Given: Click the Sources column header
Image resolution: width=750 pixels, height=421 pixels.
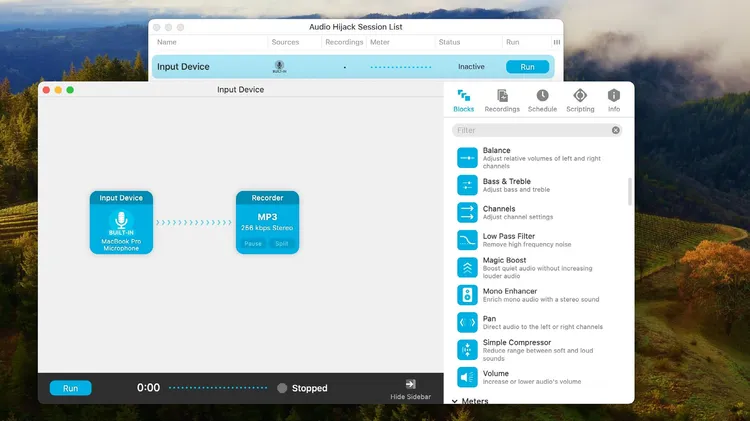Looking at the screenshot, I should click(285, 42).
